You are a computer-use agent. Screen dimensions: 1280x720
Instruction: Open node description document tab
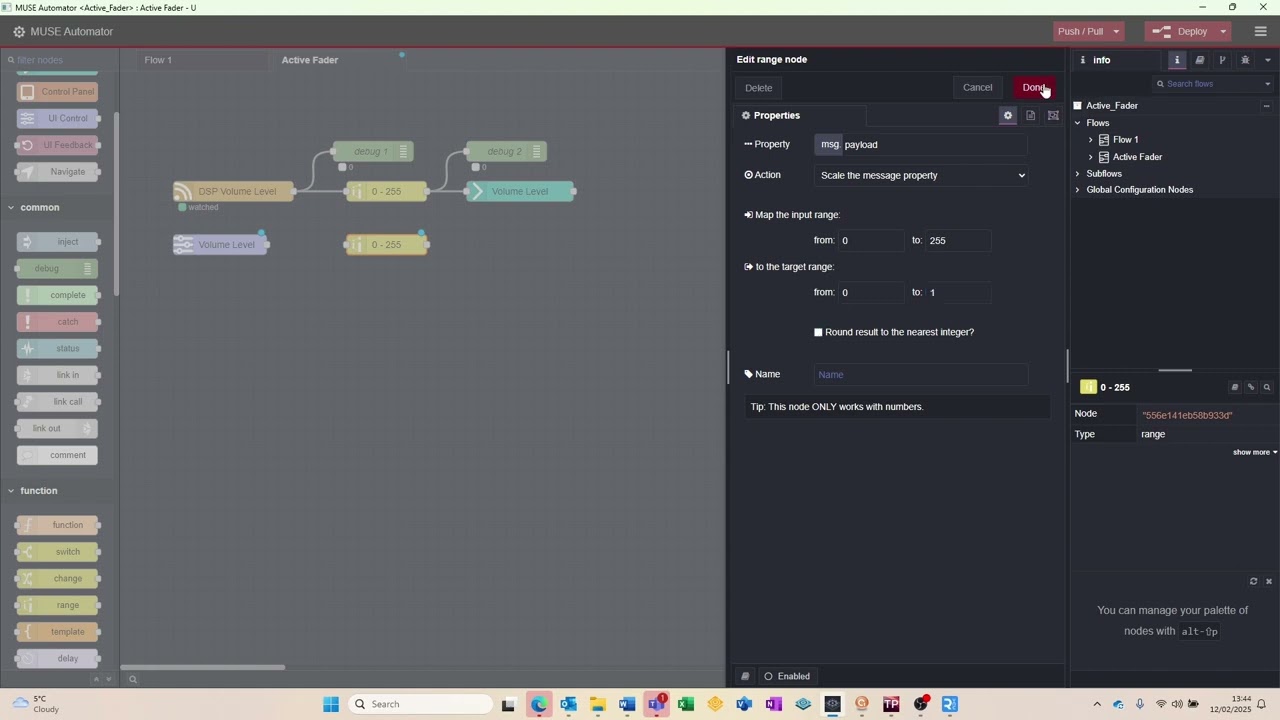[x=1030, y=116]
